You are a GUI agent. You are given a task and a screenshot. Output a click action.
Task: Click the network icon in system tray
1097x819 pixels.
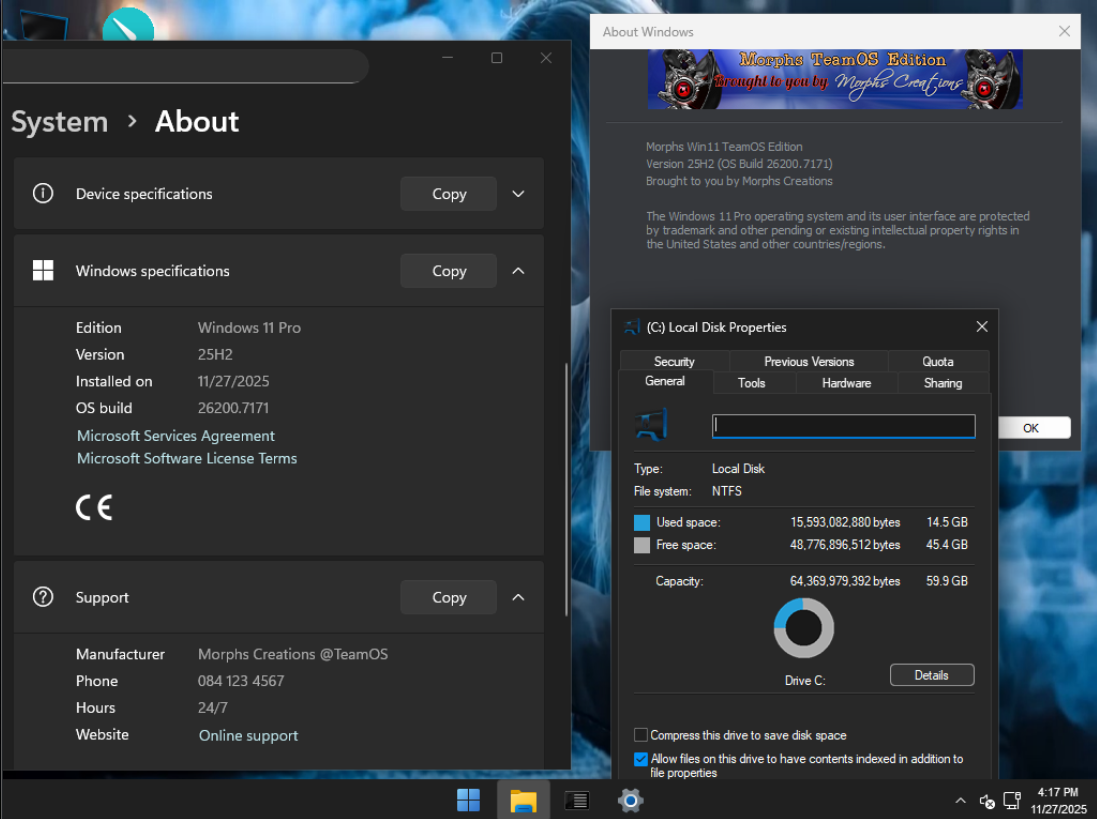tap(1011, 801)
